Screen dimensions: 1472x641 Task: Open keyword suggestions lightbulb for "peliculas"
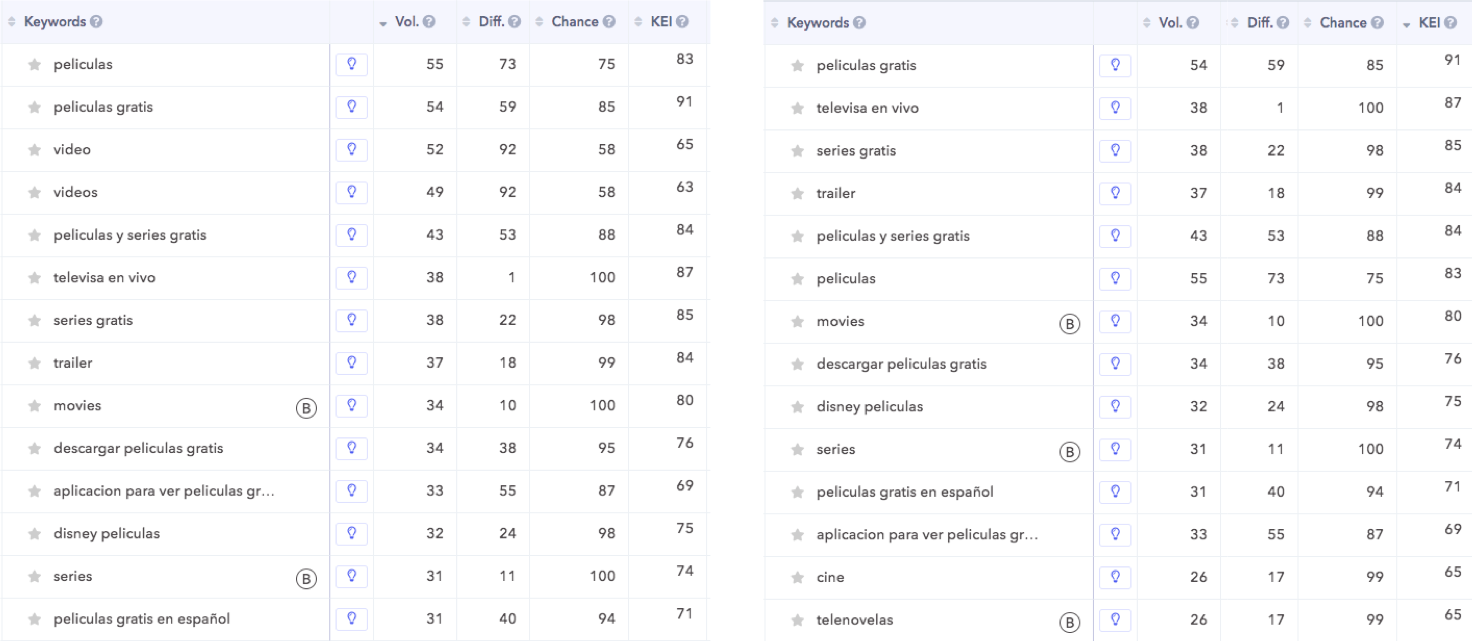(352, 63)
